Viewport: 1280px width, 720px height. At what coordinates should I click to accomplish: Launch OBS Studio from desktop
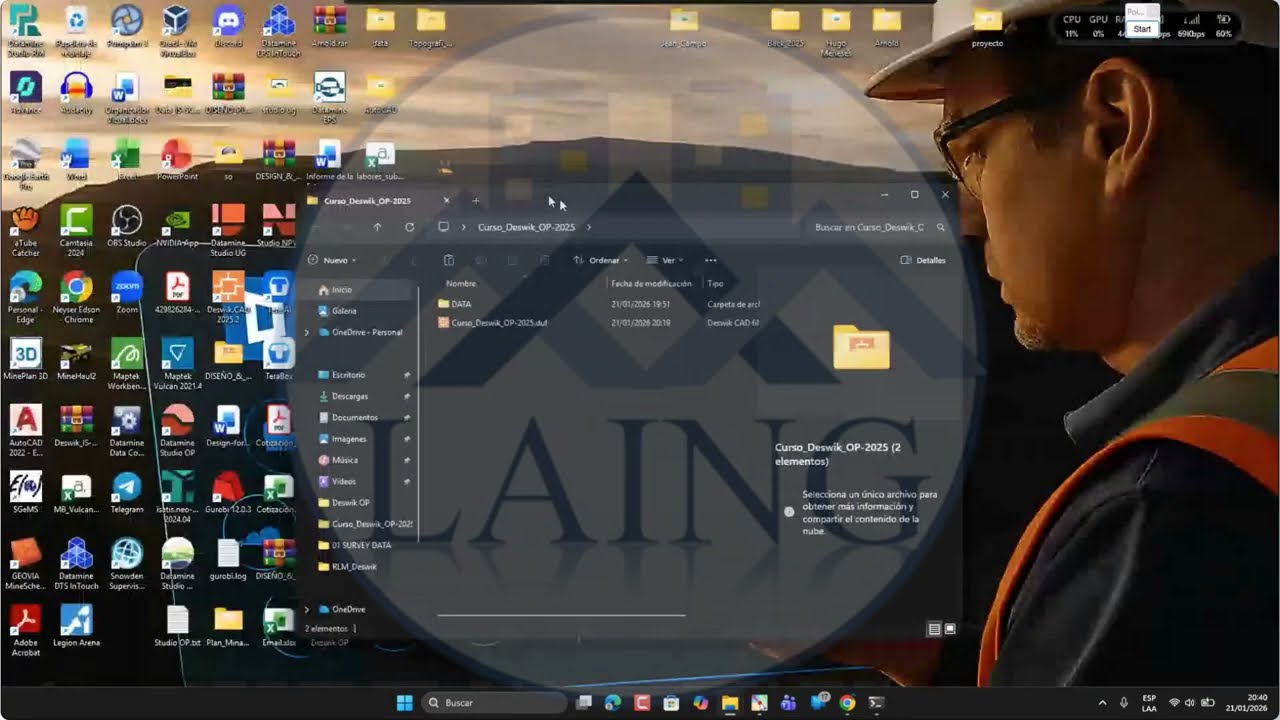point(127,226)
